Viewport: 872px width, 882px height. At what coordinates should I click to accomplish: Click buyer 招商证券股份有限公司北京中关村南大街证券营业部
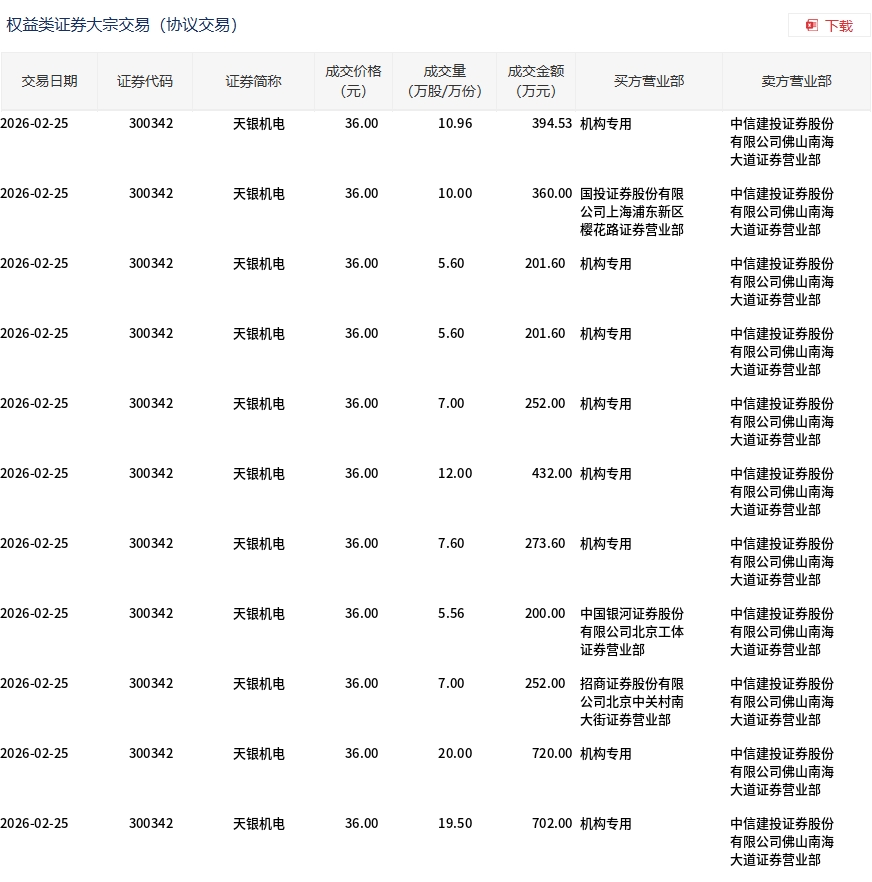point(632,702)
